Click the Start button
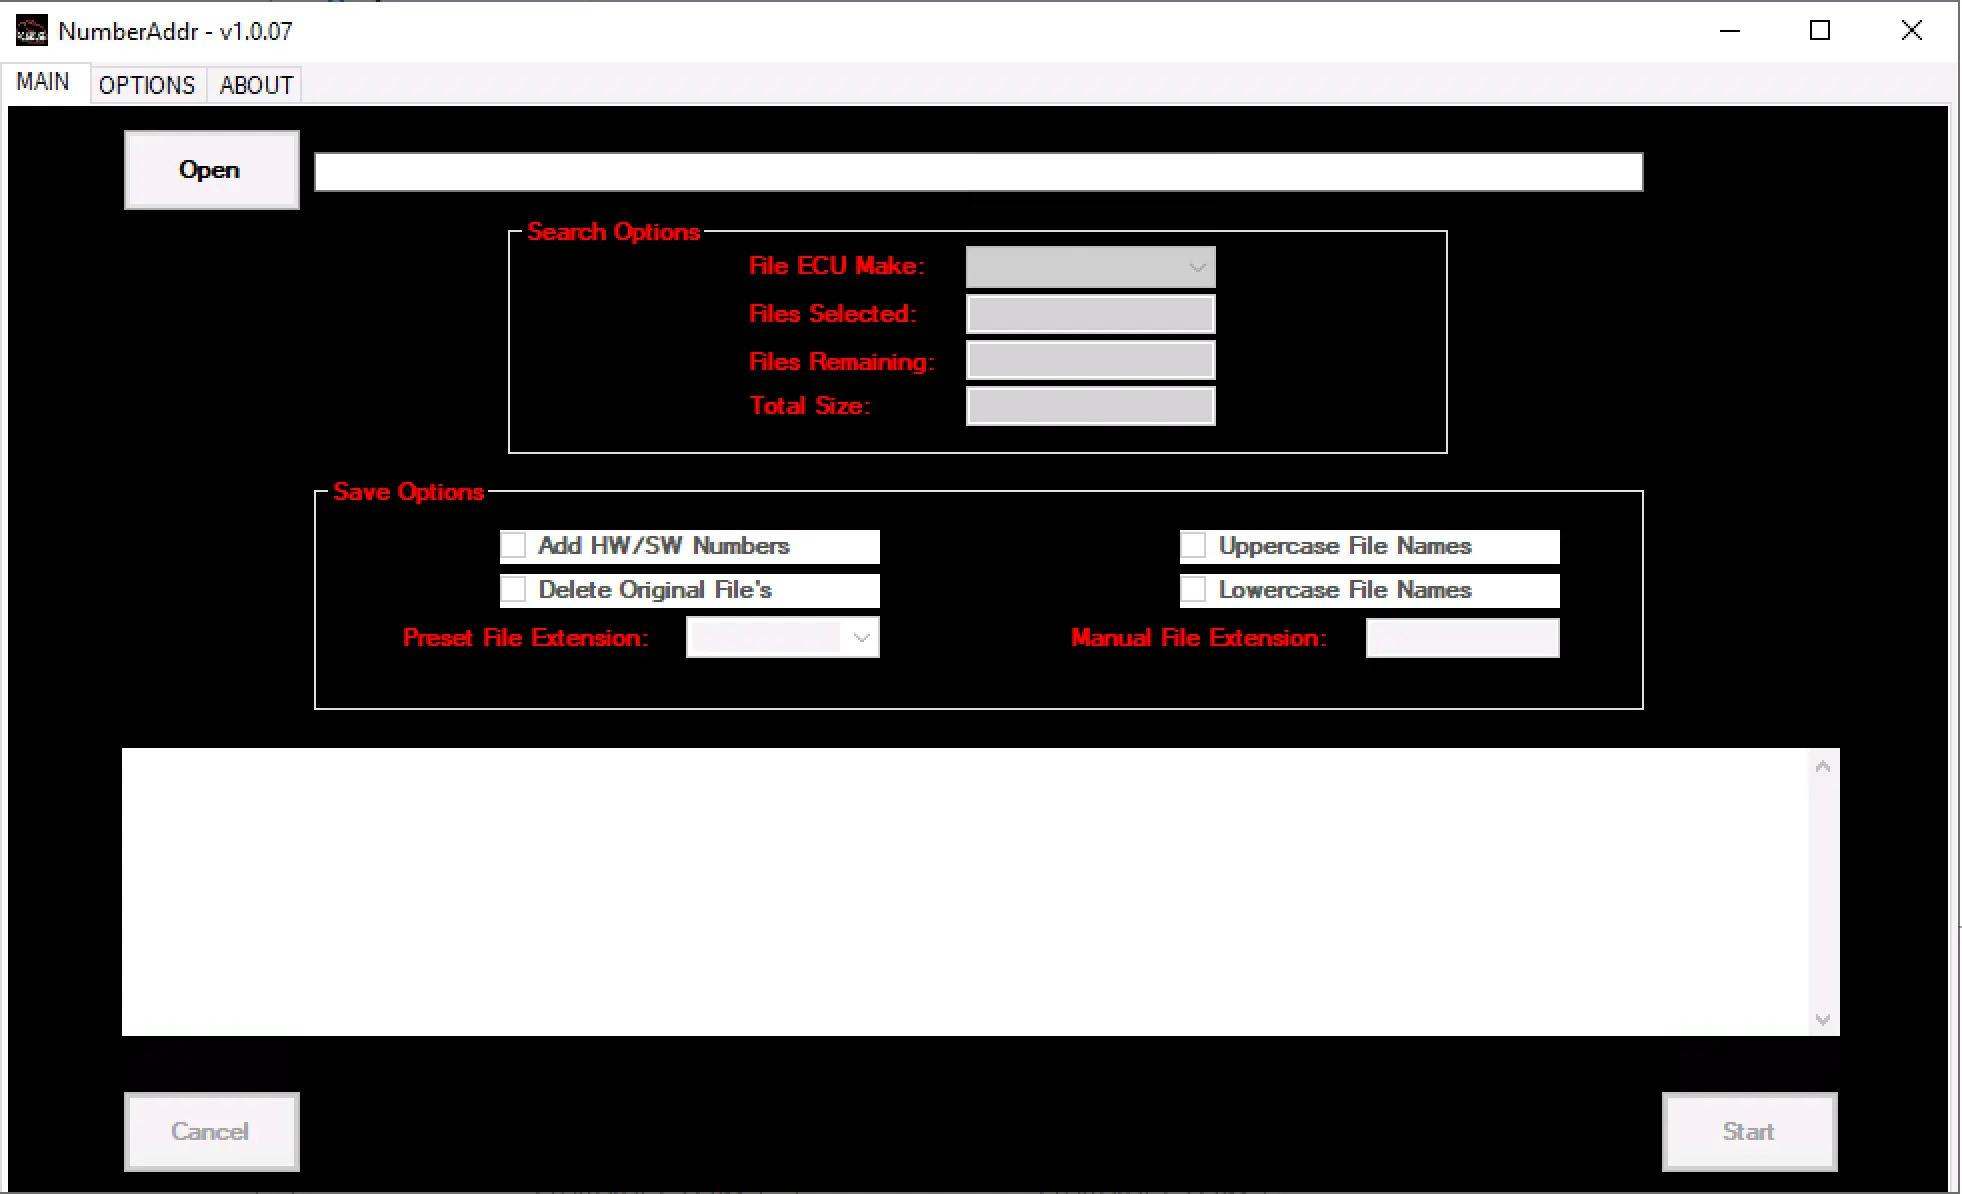1962x1194 pixels. pos(1748,1131)
